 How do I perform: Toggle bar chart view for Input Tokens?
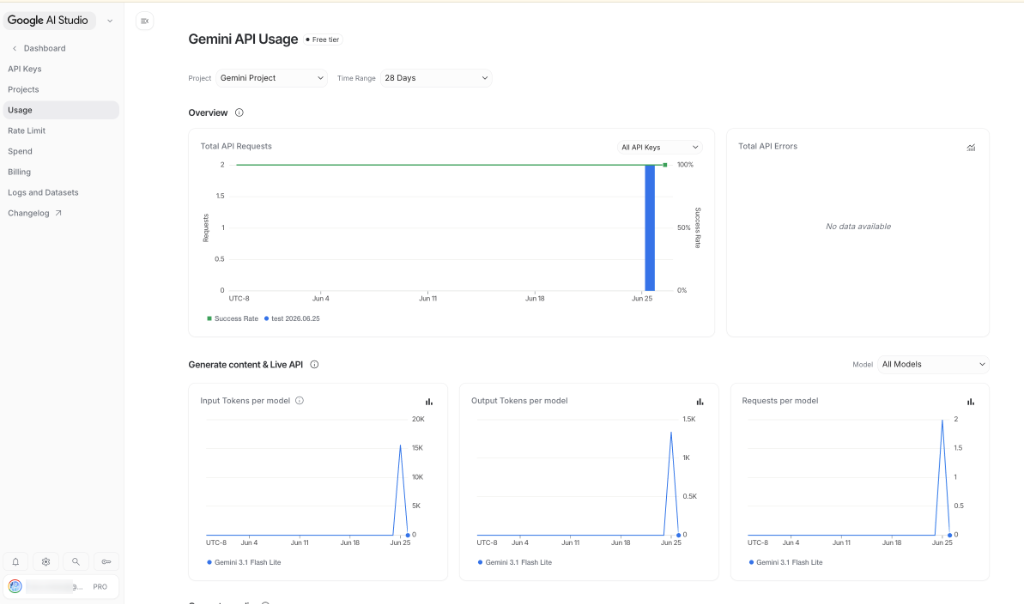[x=429, y=402]
